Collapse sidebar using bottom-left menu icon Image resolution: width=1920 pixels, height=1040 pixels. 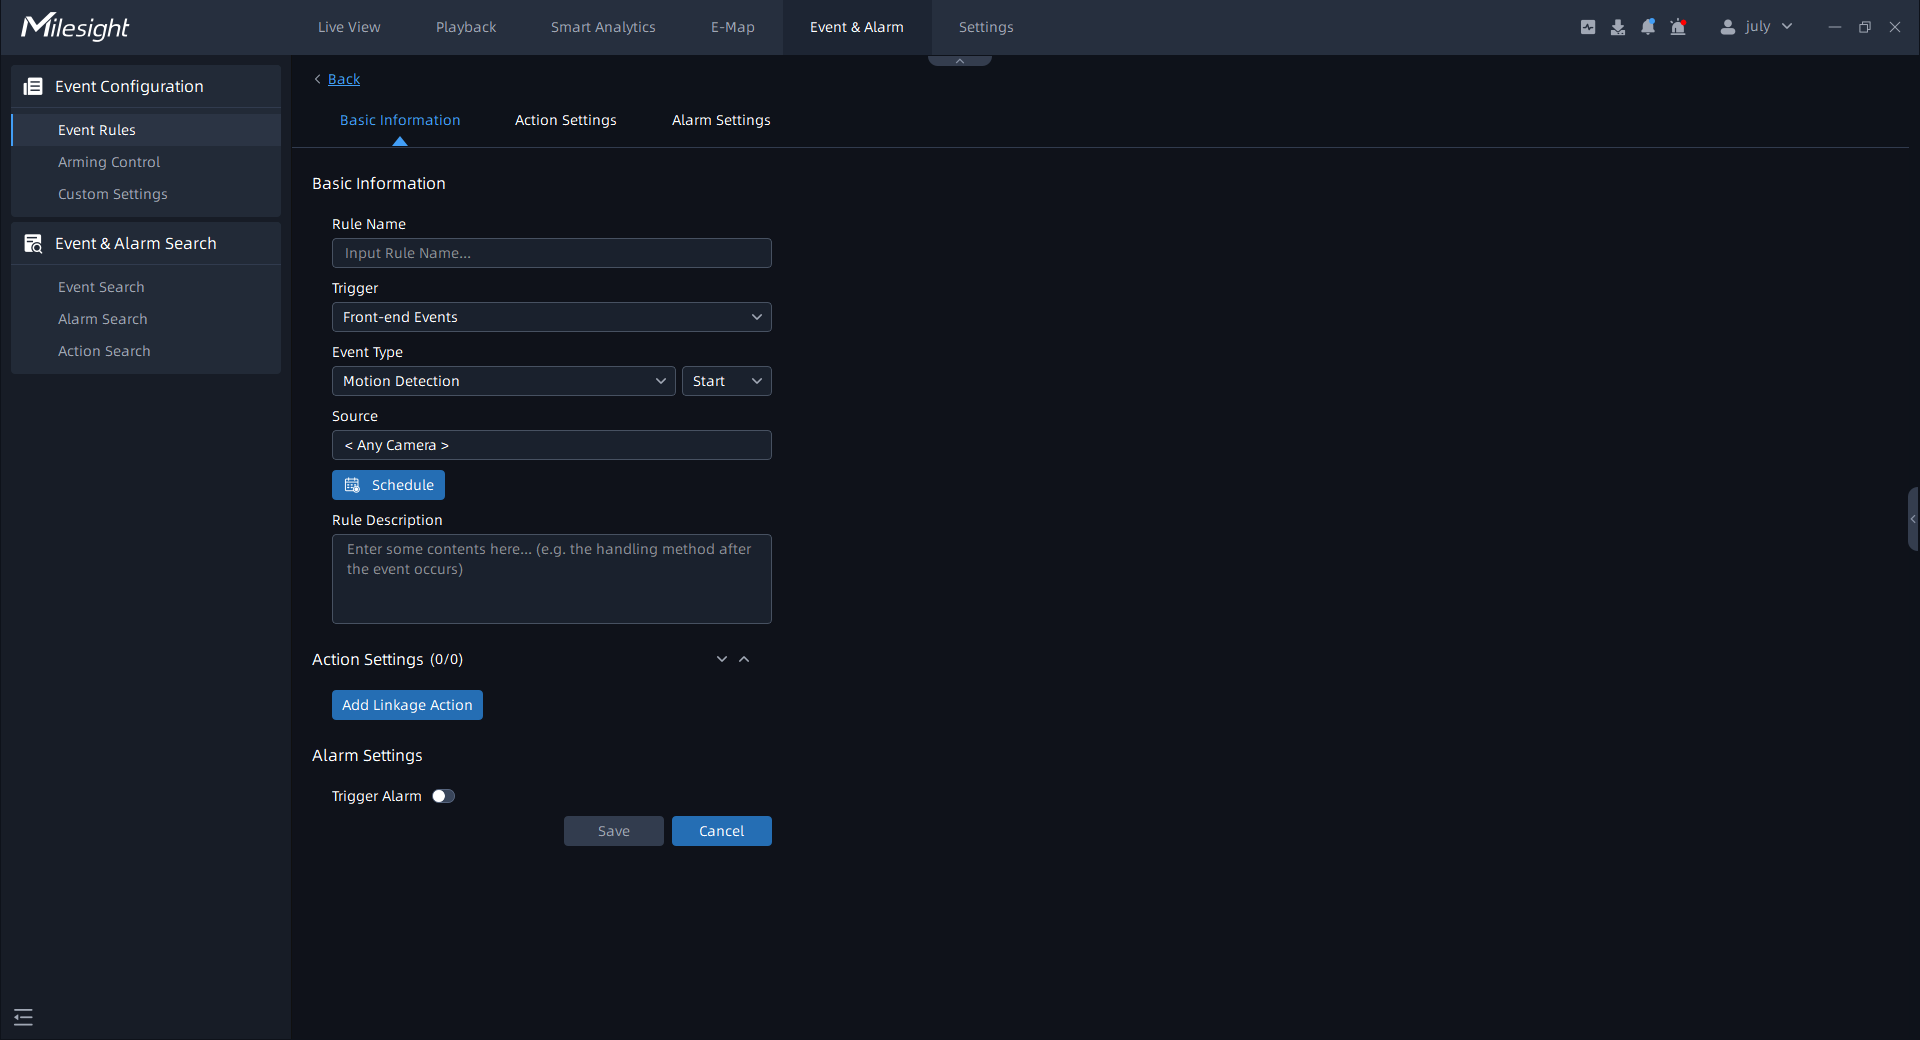(x=24, y=1017)
